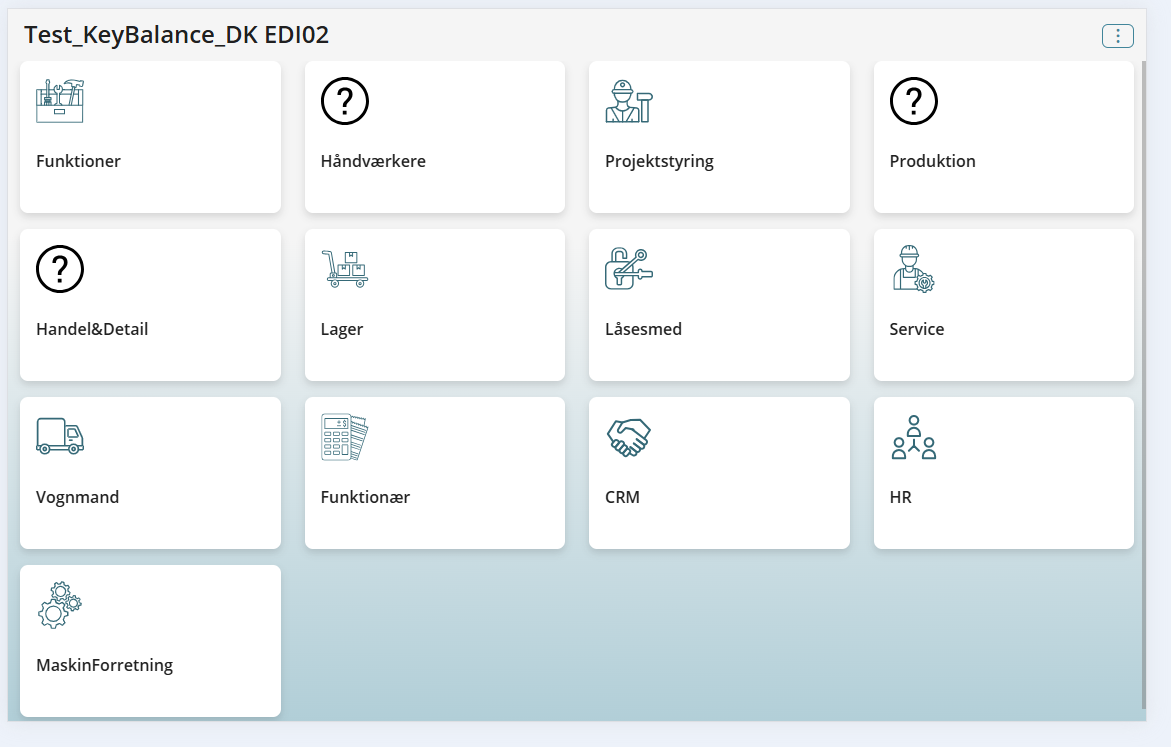Click the toolbox icon on Funktioner tile
Viewport: 1171px width, 747px height.
tap(60, 100)
